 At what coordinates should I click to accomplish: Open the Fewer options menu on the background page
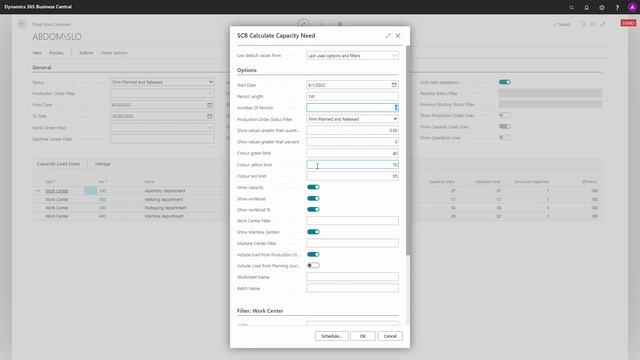[114, 53]
